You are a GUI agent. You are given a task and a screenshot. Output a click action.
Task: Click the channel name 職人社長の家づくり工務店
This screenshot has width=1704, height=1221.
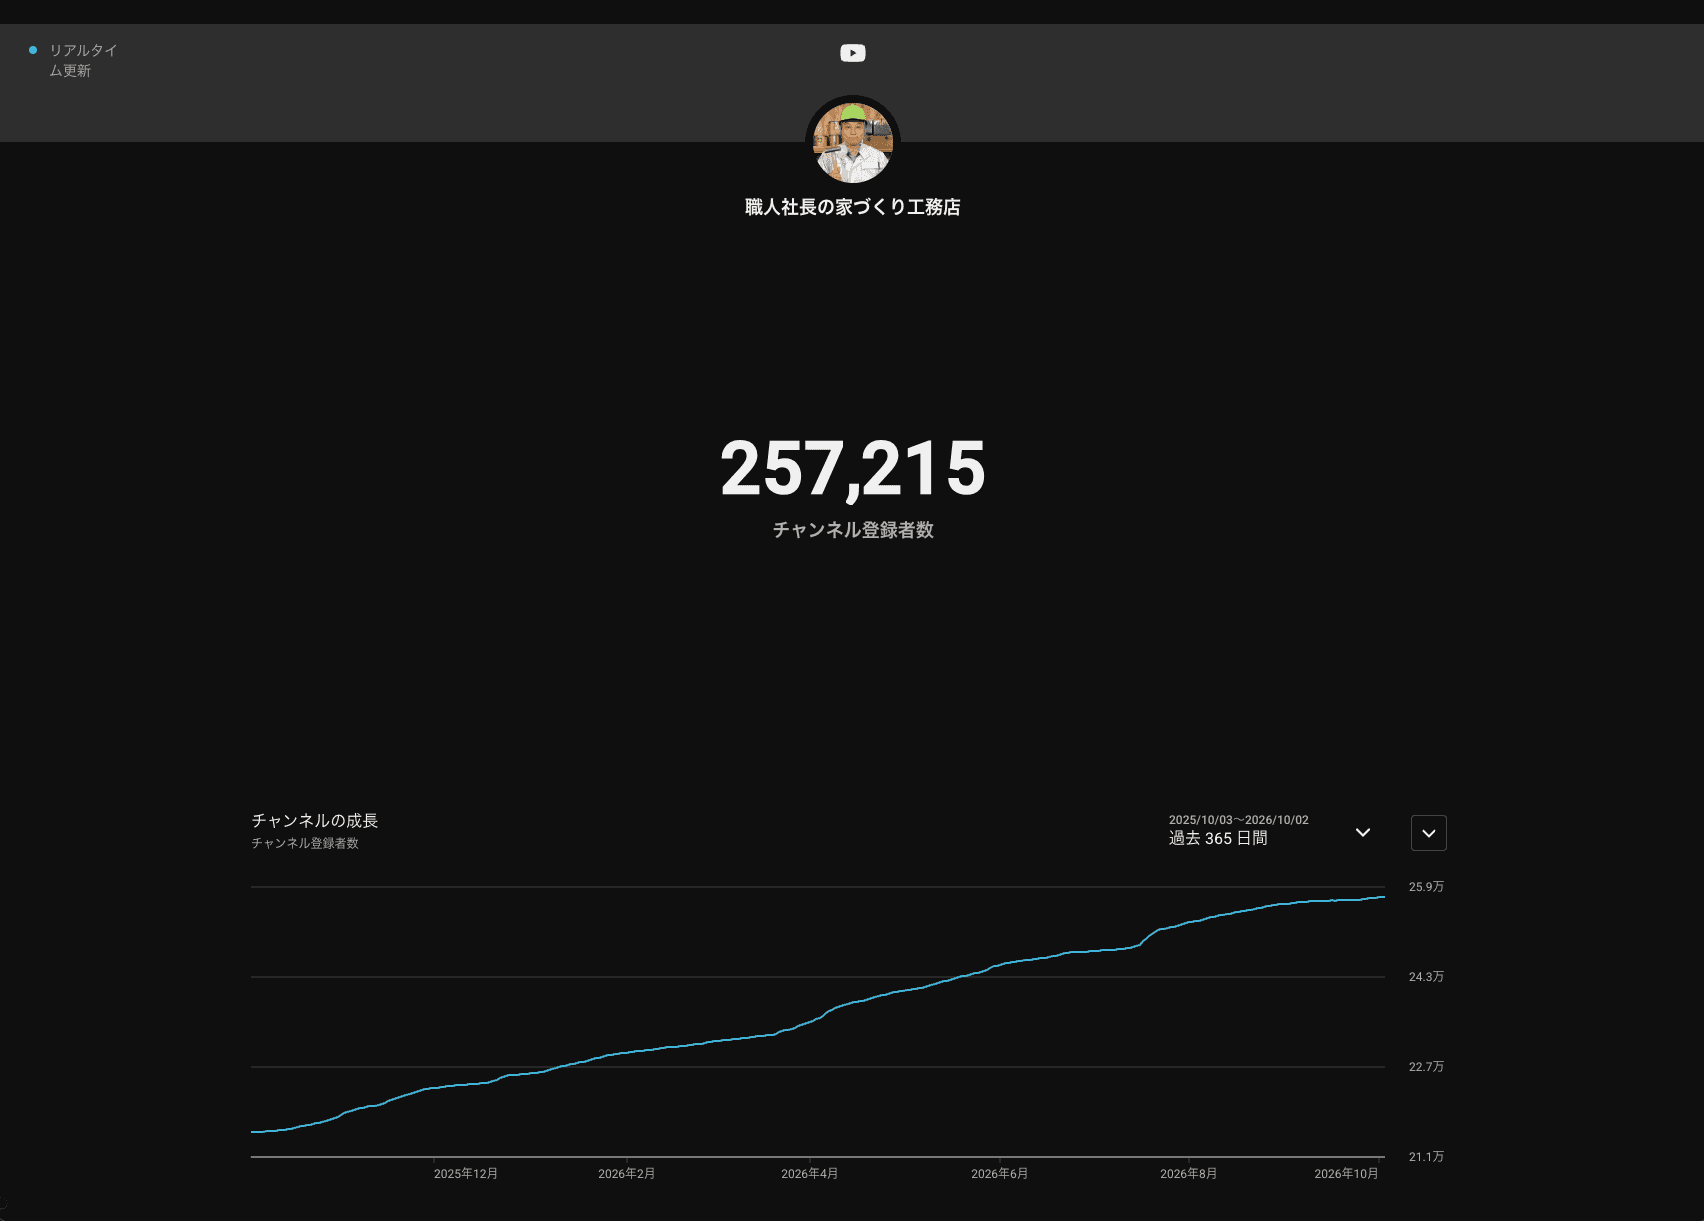tap(853, 207)
